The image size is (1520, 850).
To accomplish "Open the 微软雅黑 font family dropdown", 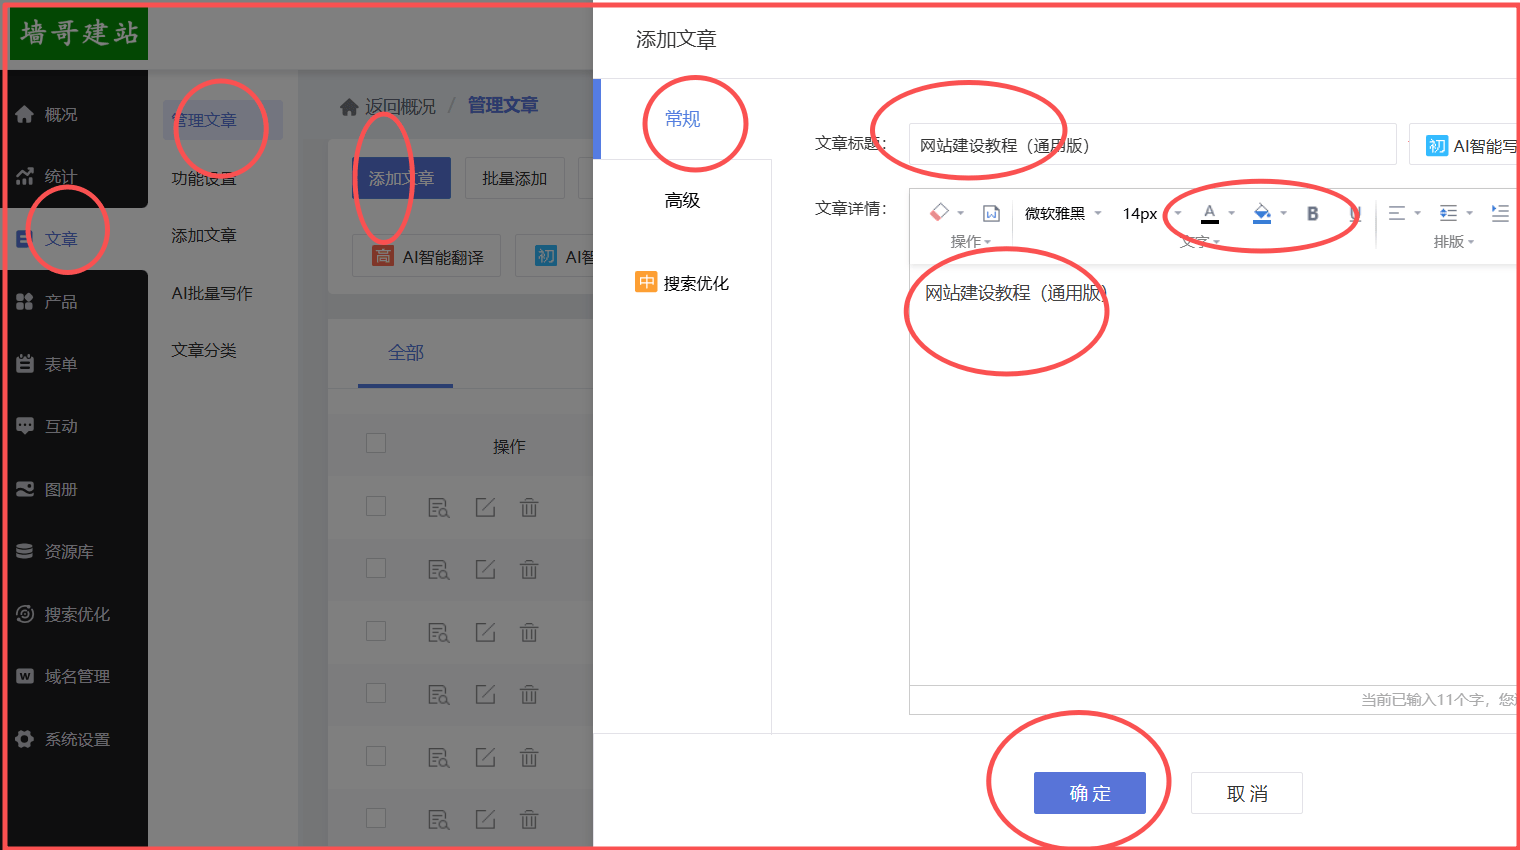I will click(x=1062, y=213).
